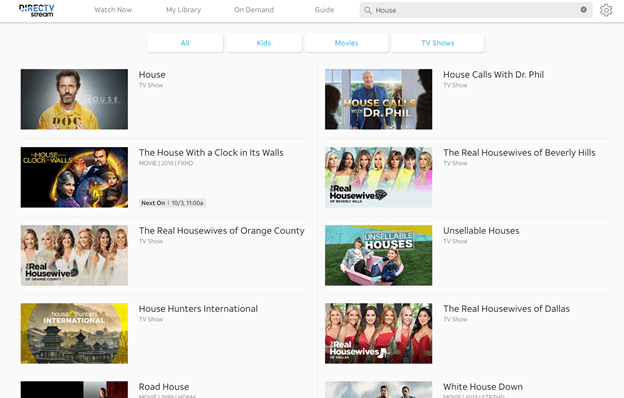The image size is (624, 398).
Task: Click the magnifying glass search icon
Action: coord(368,10)
